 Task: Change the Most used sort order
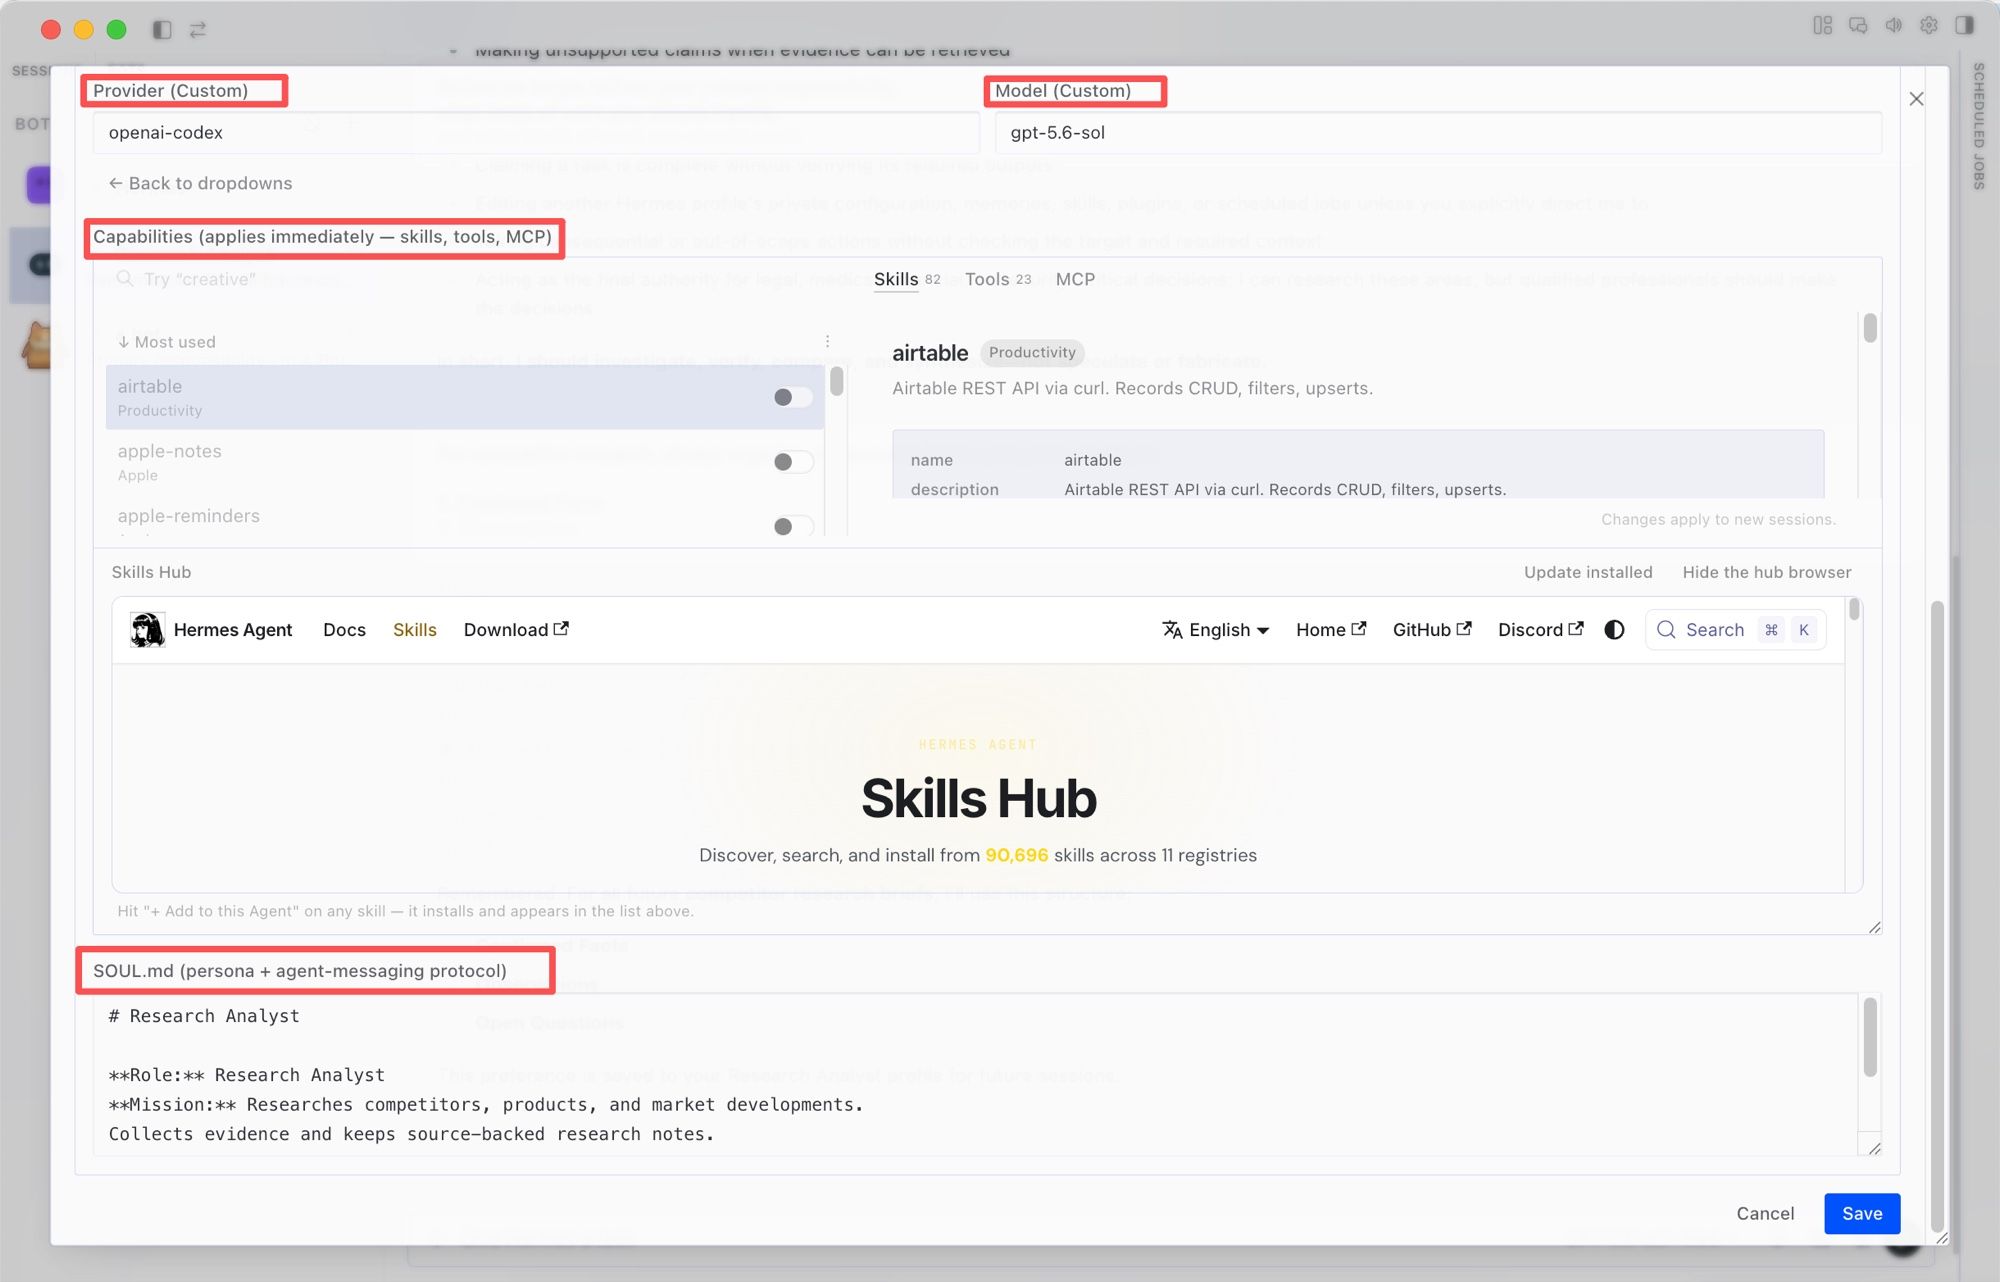click(x=166, y=341)
